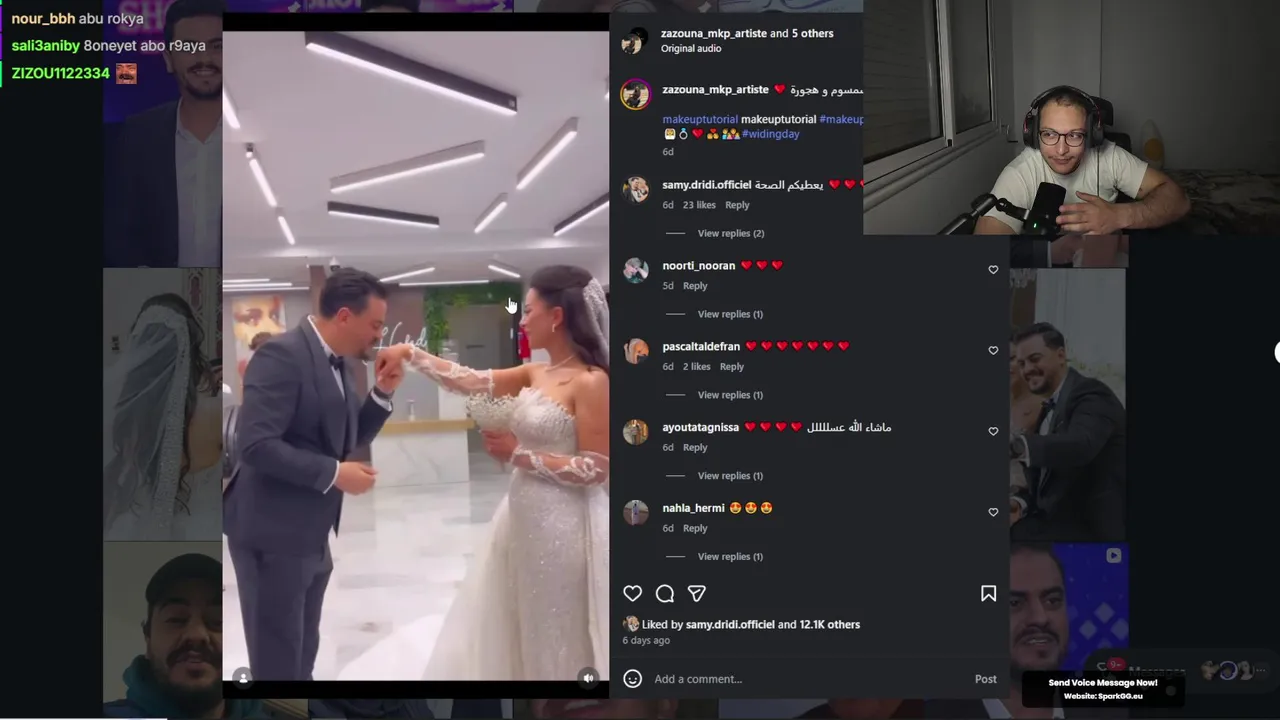Viewport: 1280px width, 720px height.
Task: Open the 12.1K others likes list
Action: pyautogui.click(x=829, y=624)
